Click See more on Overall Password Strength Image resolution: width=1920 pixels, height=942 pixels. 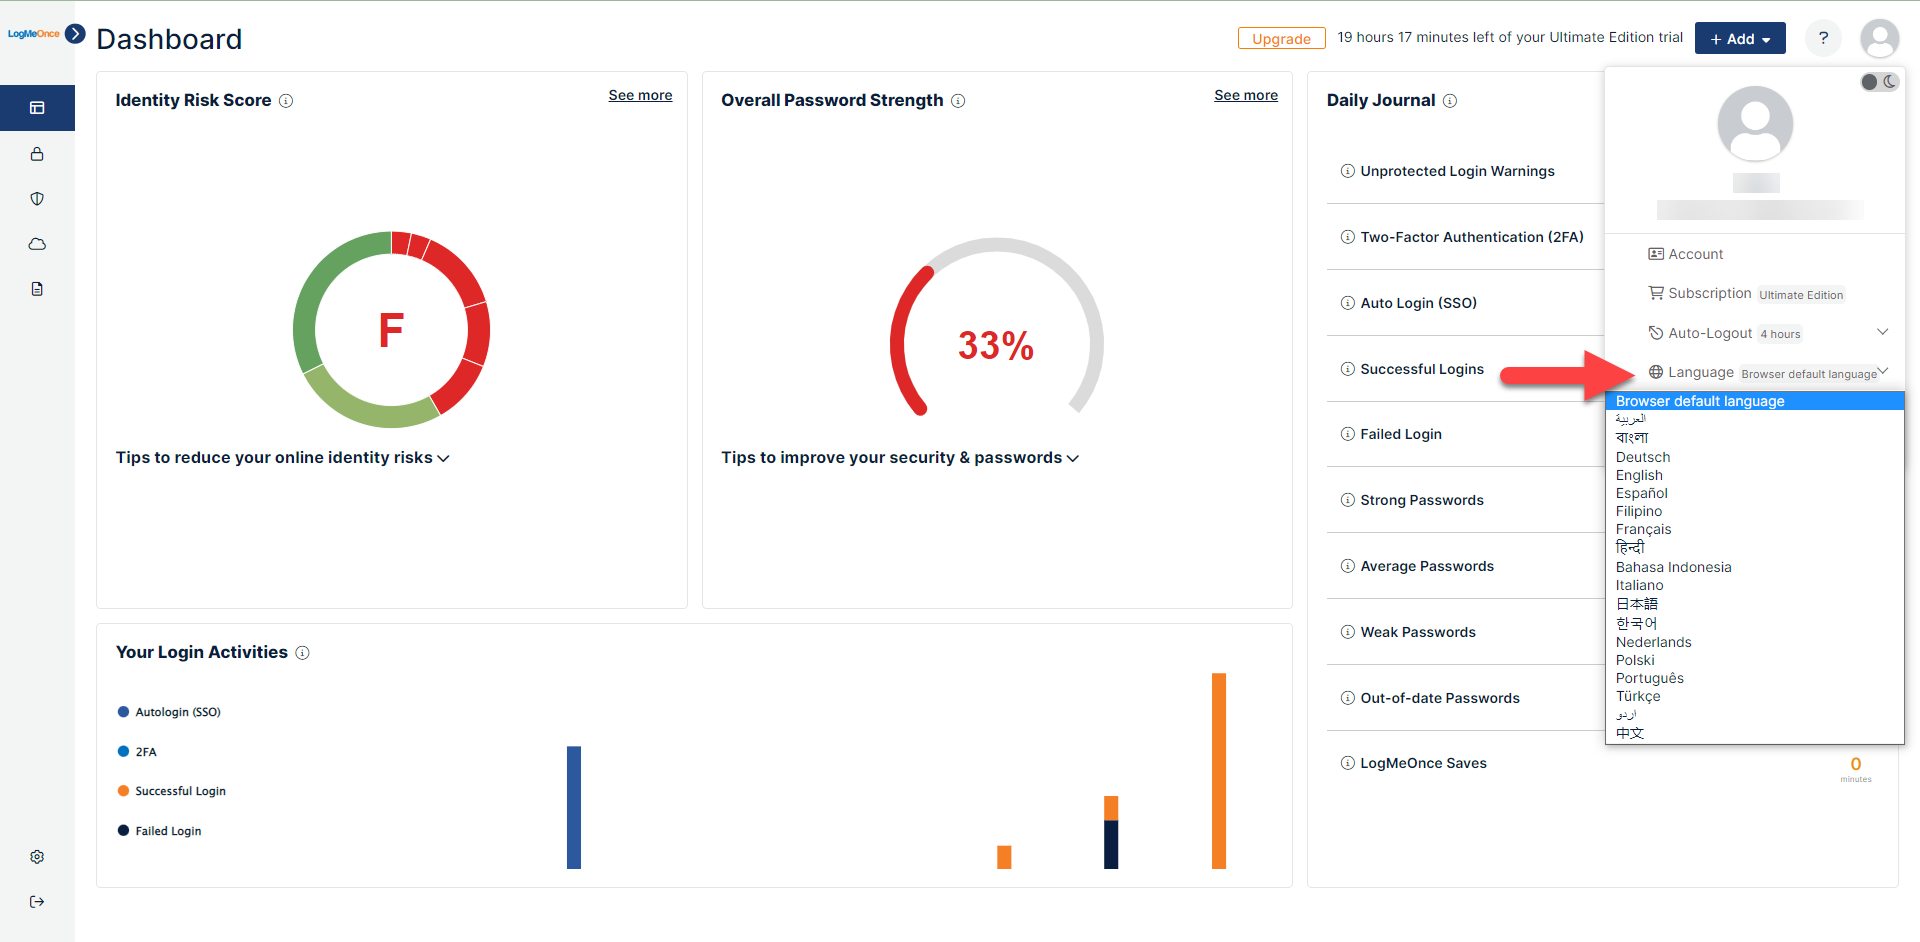(x=1246, y=95)
